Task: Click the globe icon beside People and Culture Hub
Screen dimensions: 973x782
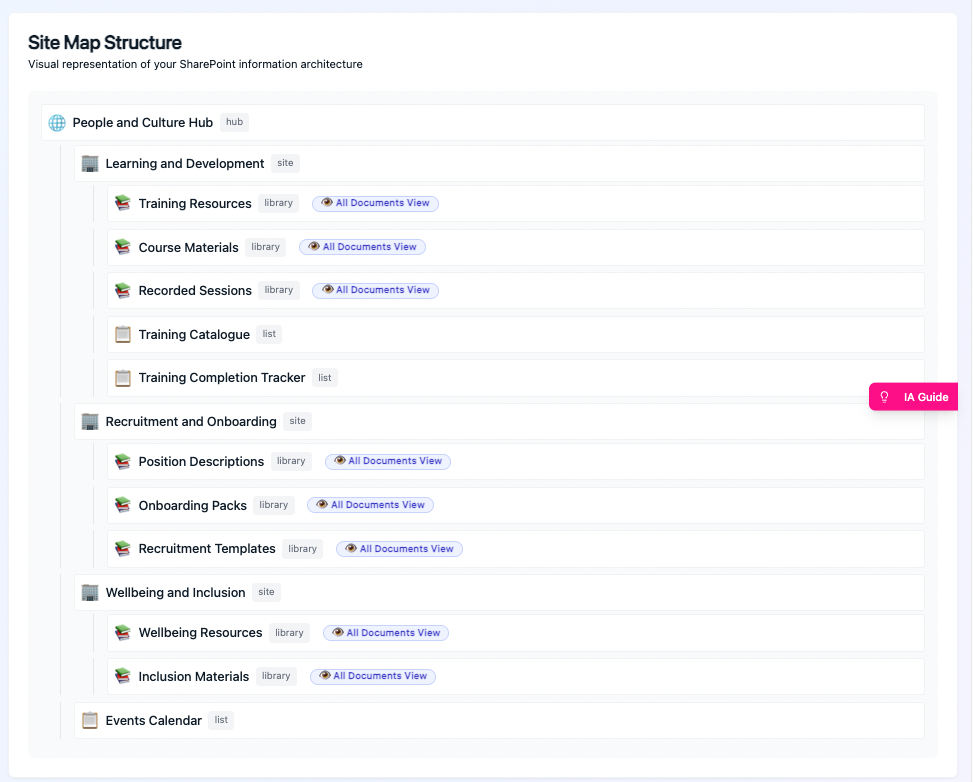Action: tap(57, 122)
